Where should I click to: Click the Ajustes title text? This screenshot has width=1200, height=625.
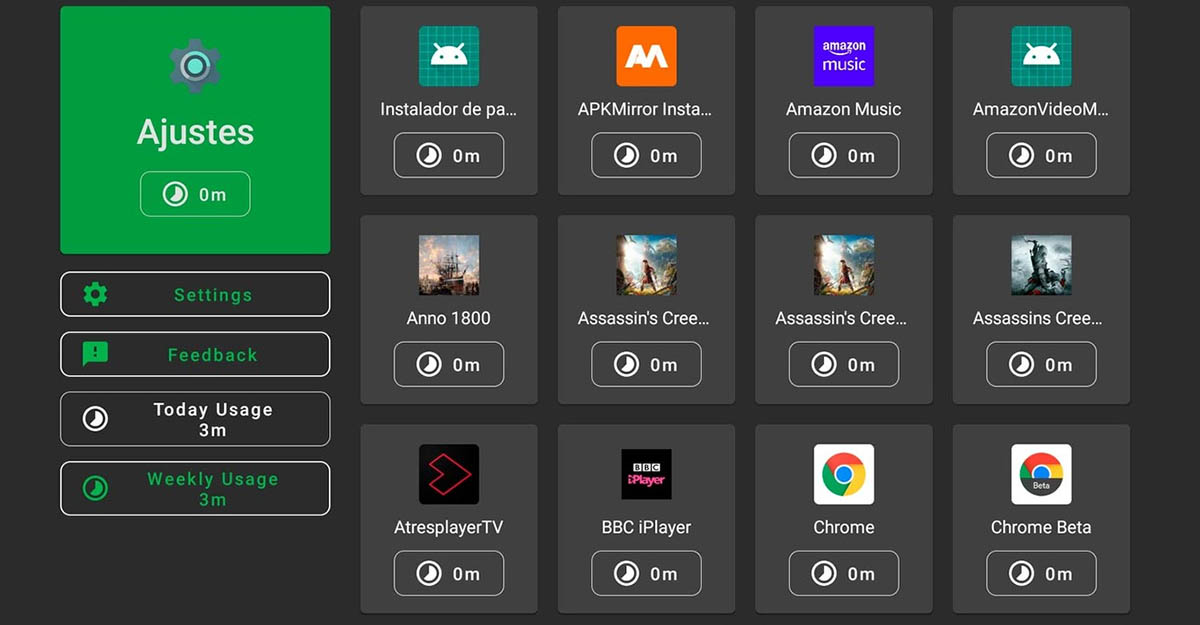coord(195,132)
